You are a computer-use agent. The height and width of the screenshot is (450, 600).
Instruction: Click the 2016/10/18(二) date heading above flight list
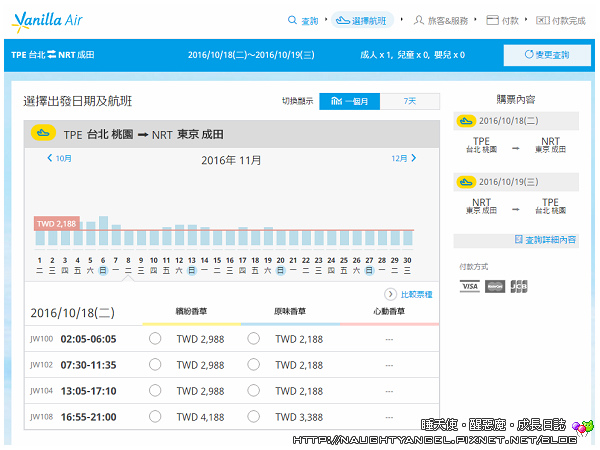point(72,313)
